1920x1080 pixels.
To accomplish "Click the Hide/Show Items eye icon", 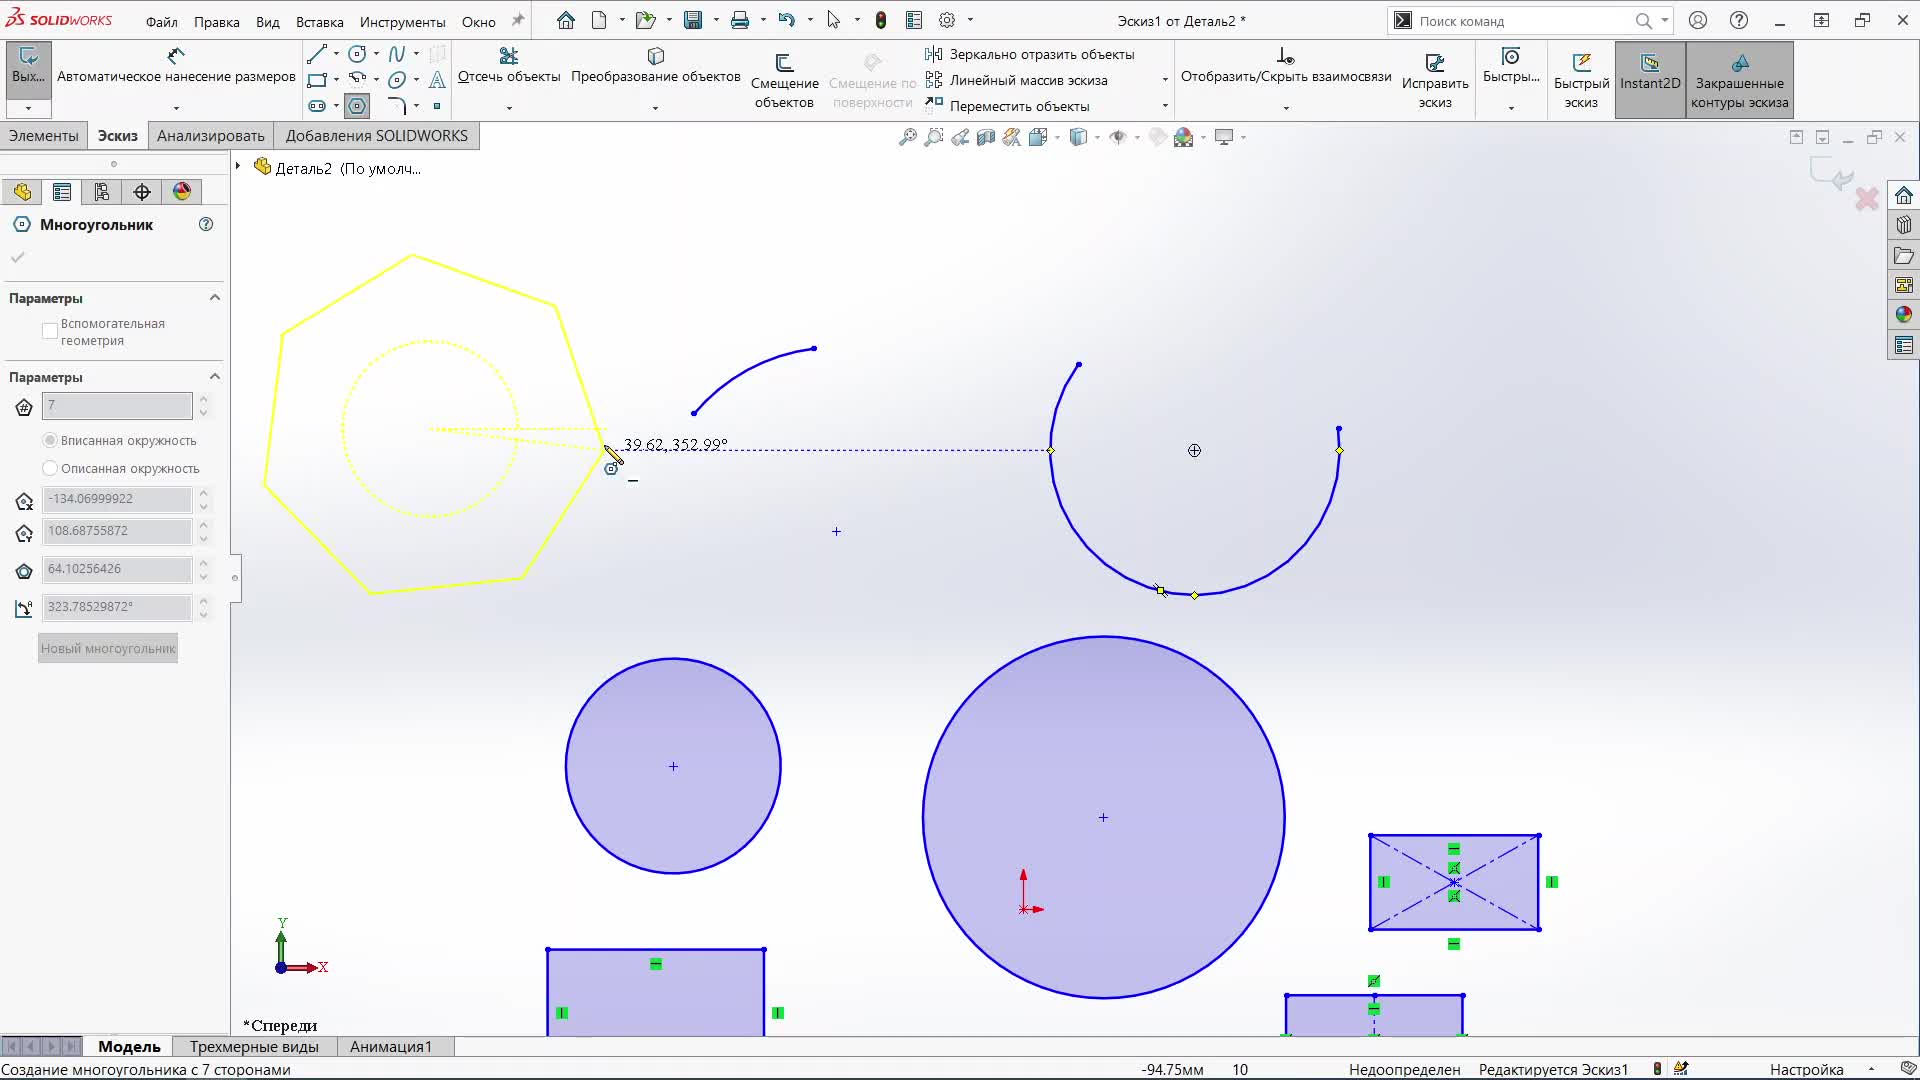I will click(1118, 138).
